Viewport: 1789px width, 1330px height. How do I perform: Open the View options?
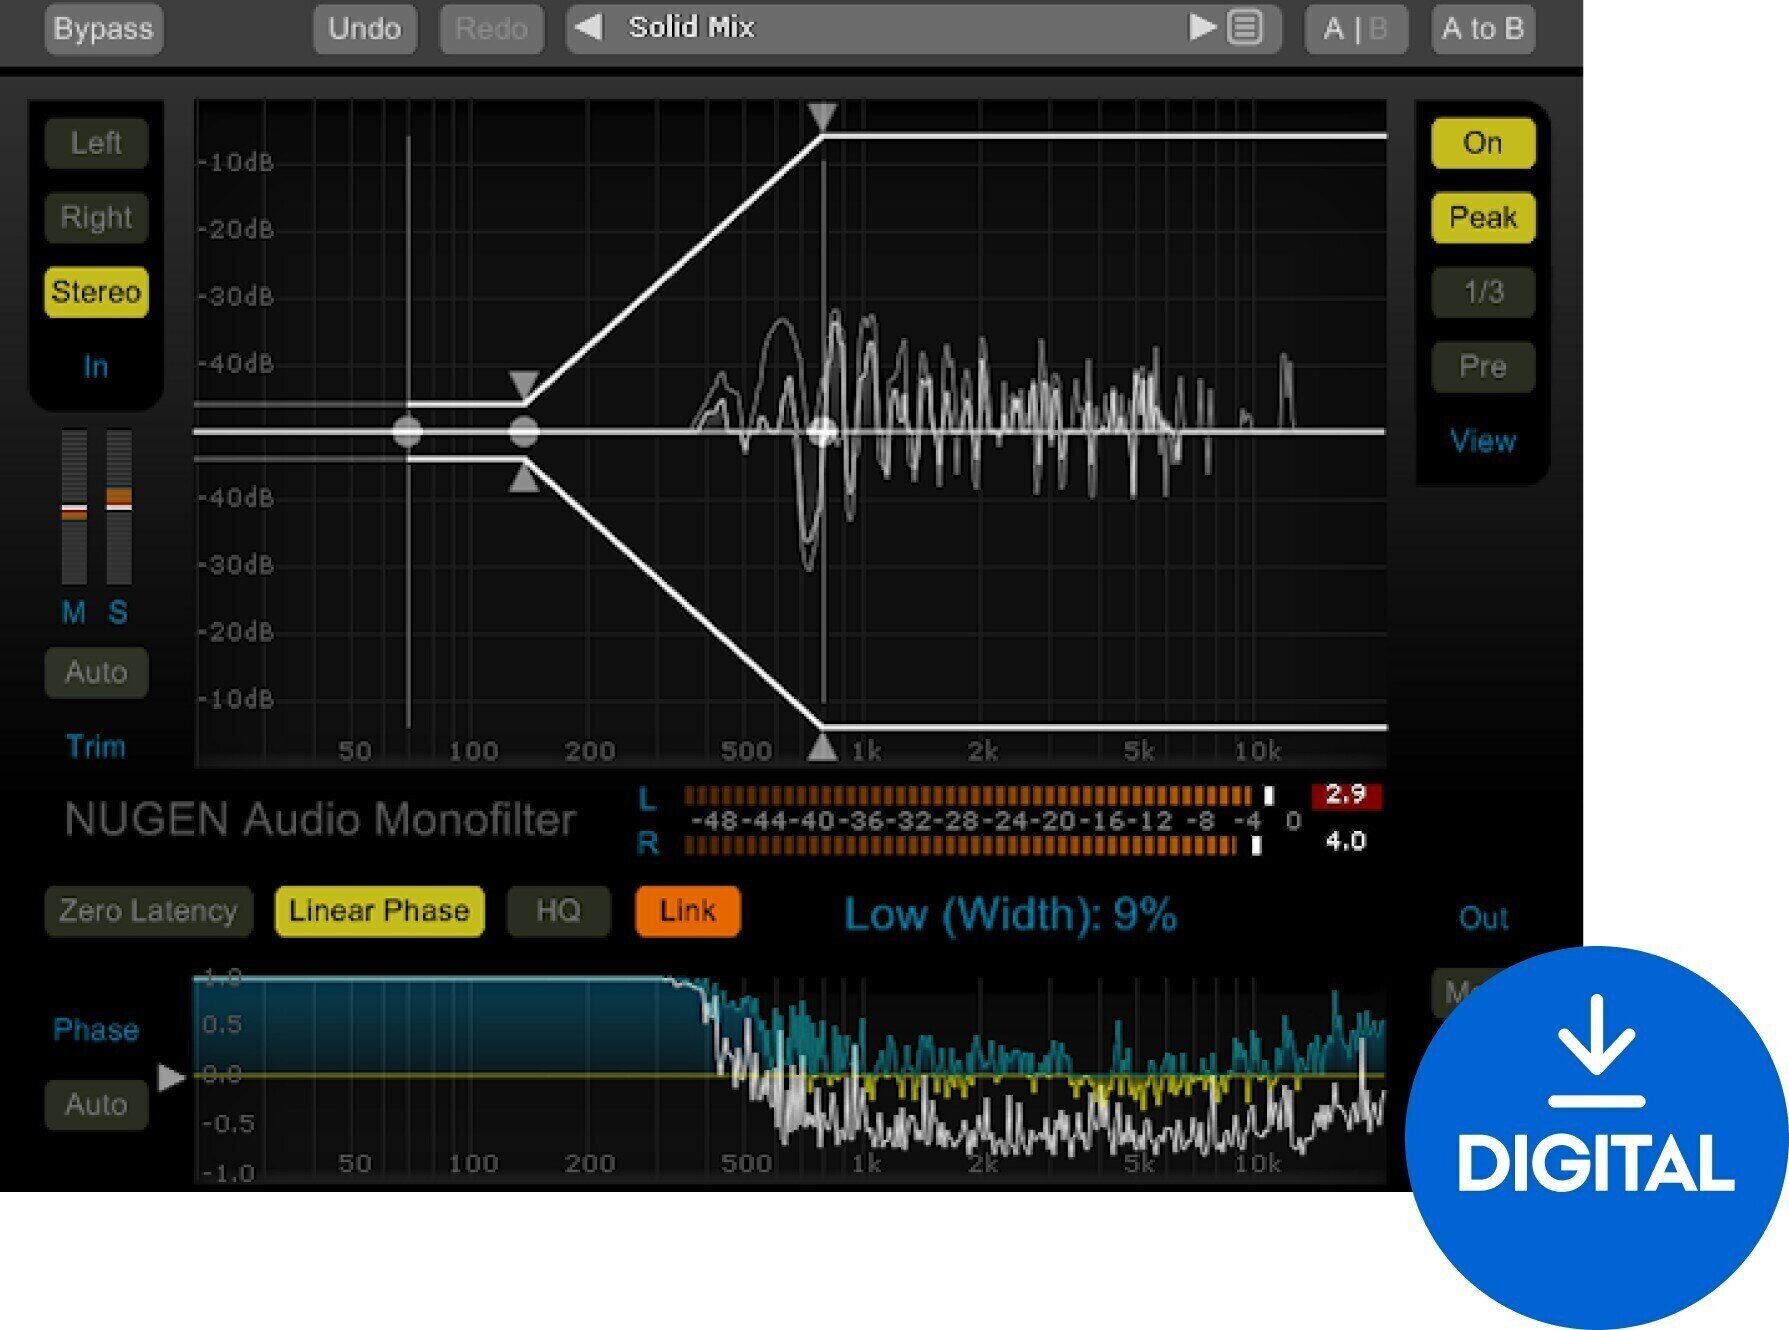[1482, 441]
